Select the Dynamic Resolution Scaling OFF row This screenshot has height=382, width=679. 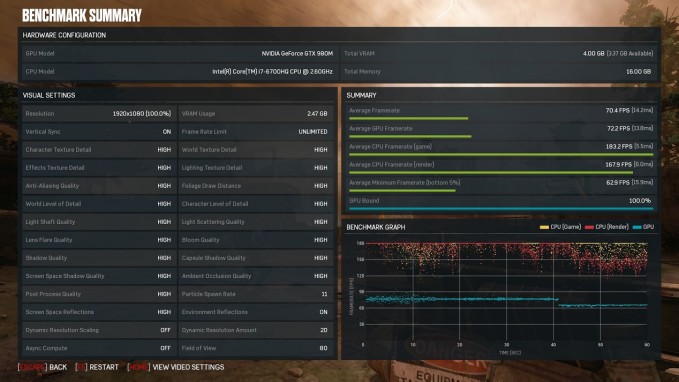tap(99, 330)
